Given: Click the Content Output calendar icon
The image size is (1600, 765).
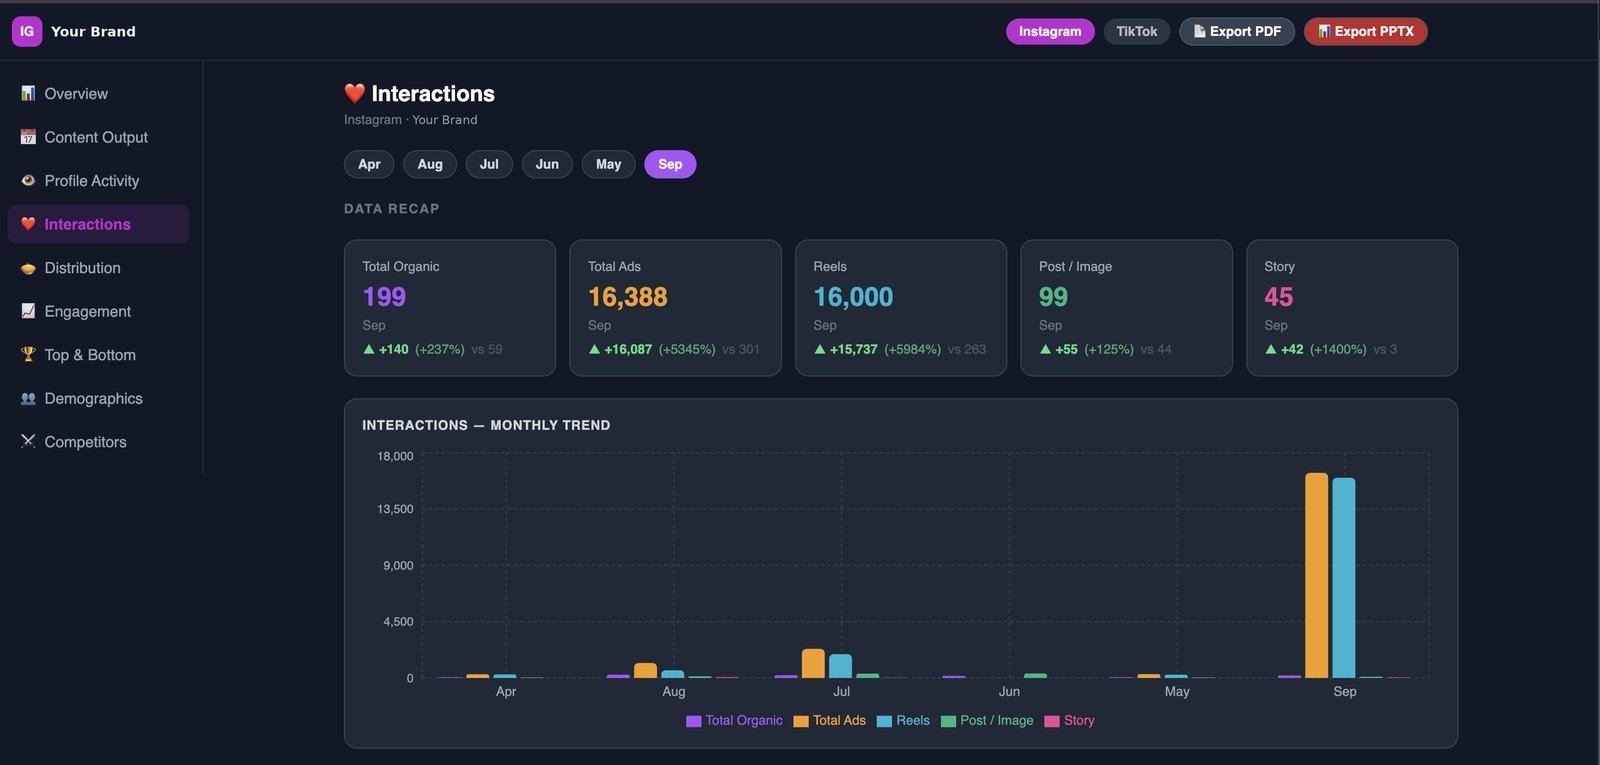Looking at the screenshot, I should 28,137.
